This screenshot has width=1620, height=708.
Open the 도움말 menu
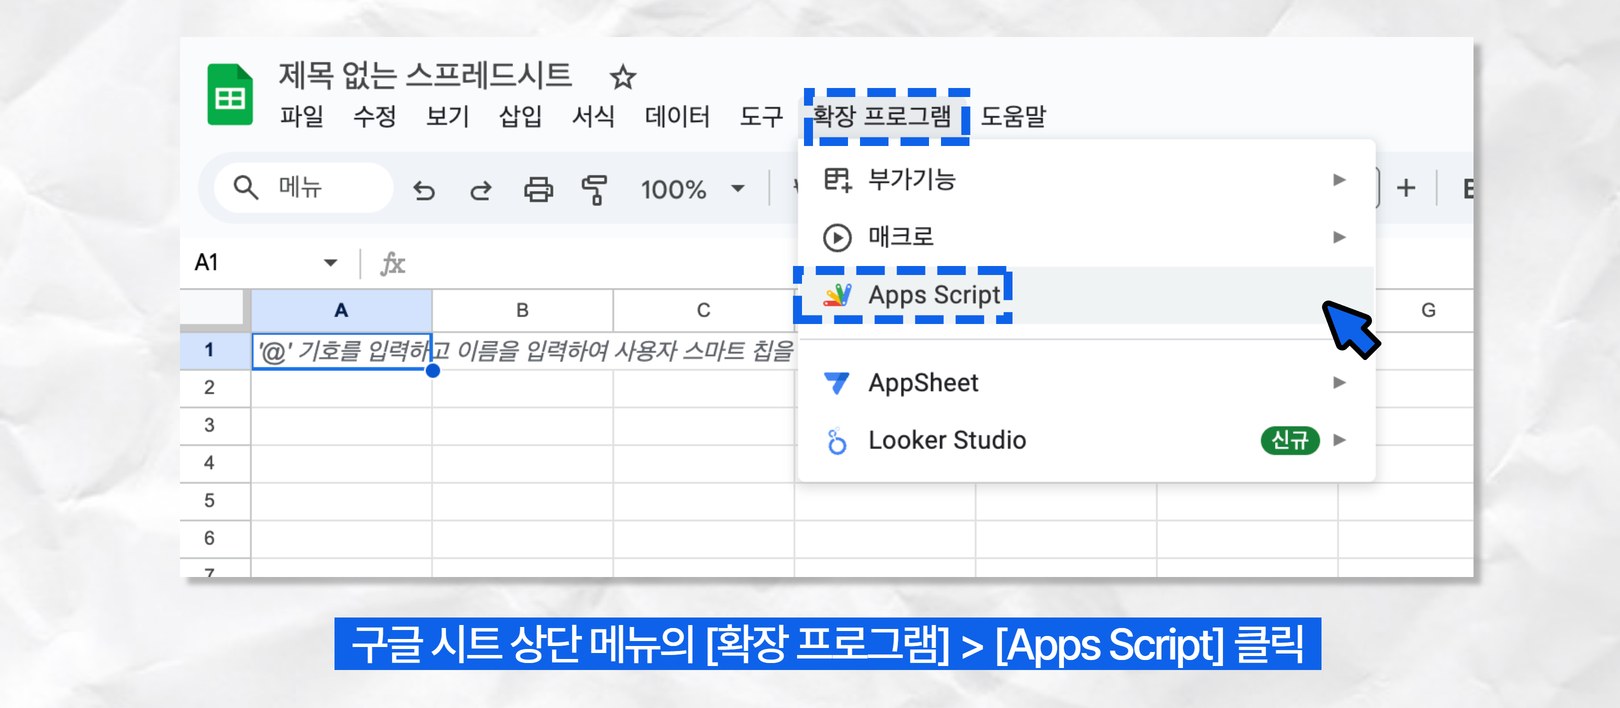[x=1013, y=117]
